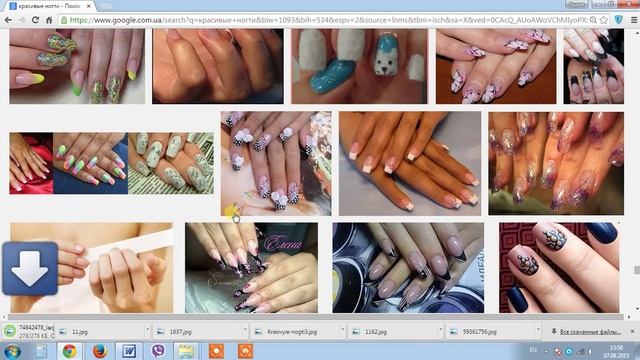Open the three-photo nail collage image
This screenshot has height=360, width=640.
coord(111,163)
